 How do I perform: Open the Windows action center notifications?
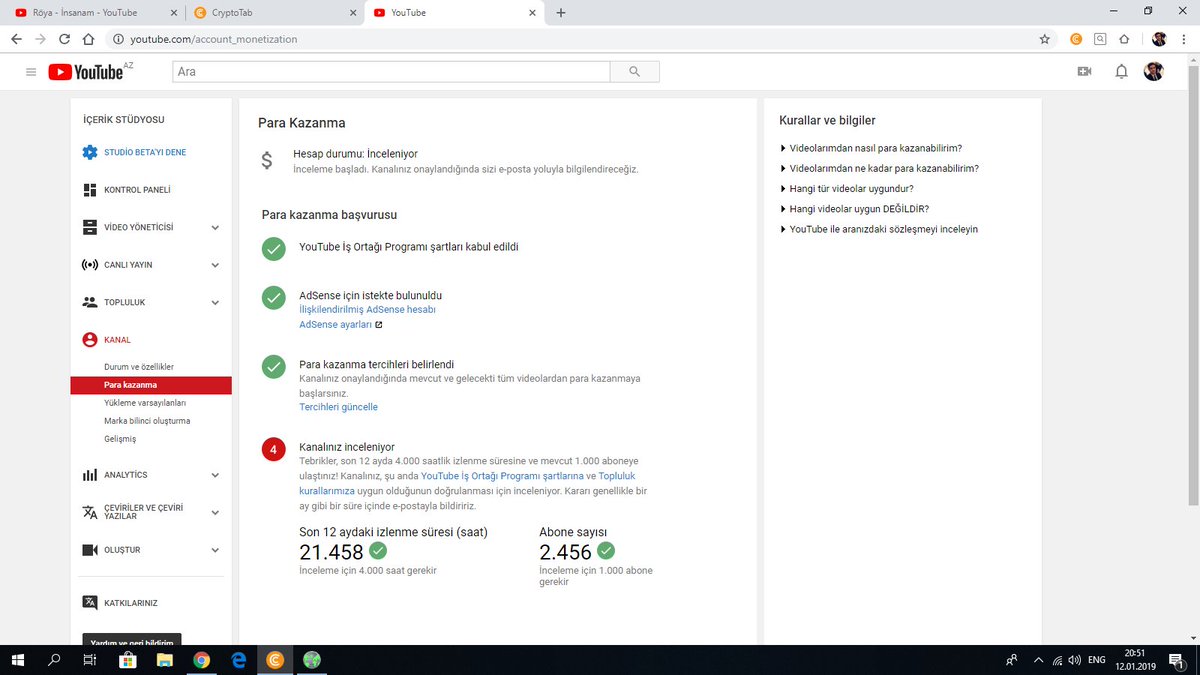coord(1177,660)
